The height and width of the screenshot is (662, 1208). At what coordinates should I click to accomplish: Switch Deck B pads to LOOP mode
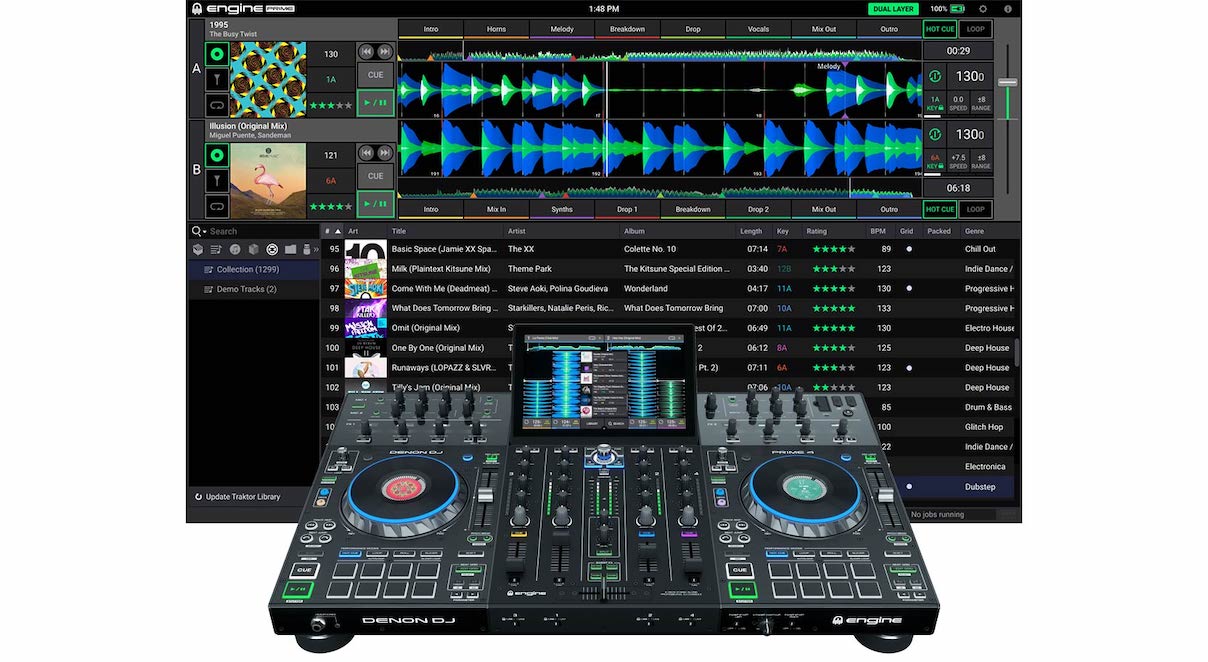point(976,209)
